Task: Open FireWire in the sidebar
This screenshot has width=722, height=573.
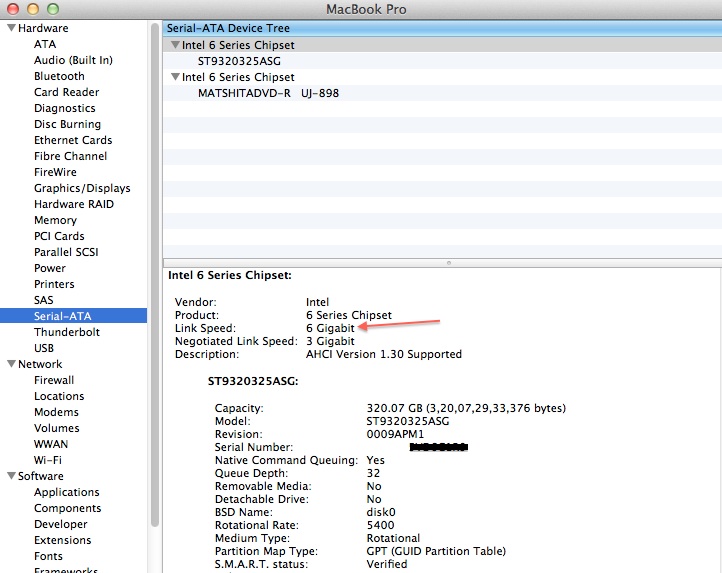Action: [55, 172]
